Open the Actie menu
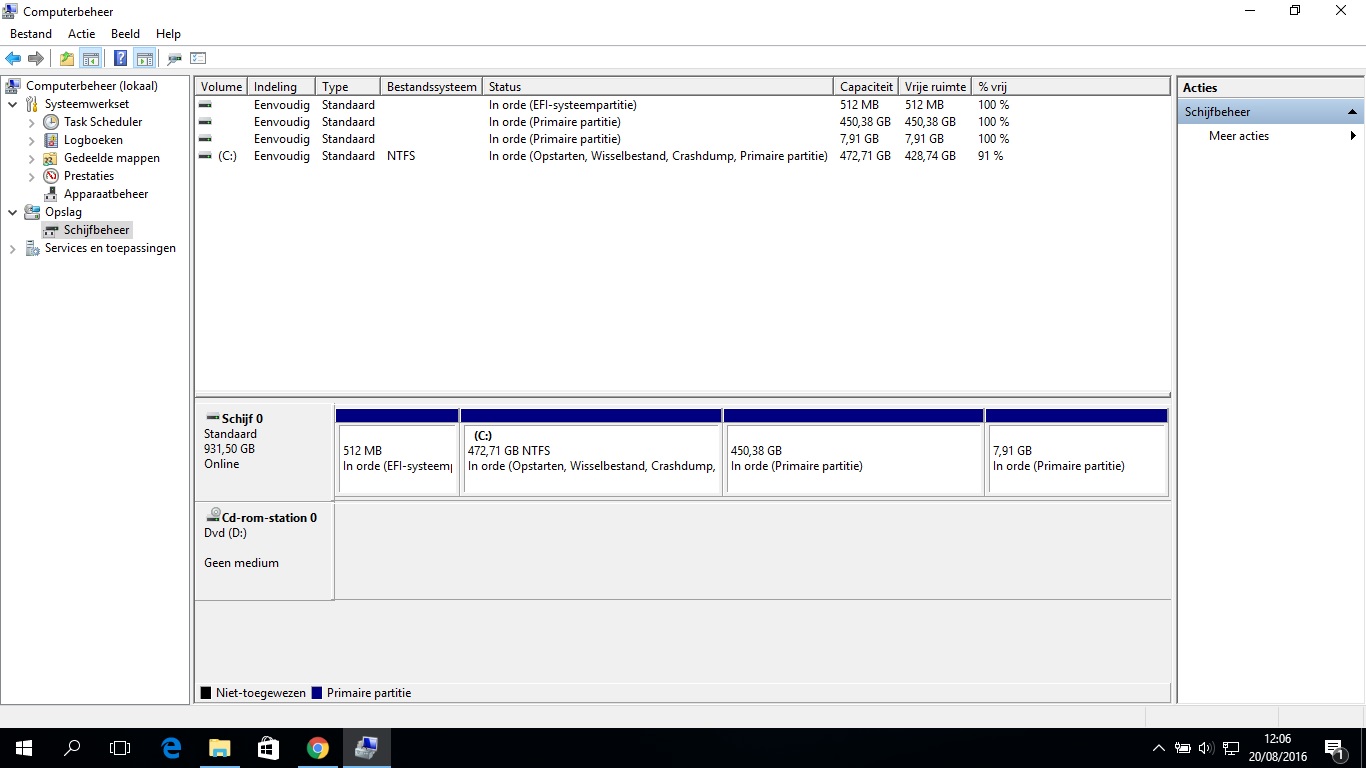This screenshot has width=1366, height=768. pyautogui.click(x=82, y=34)
